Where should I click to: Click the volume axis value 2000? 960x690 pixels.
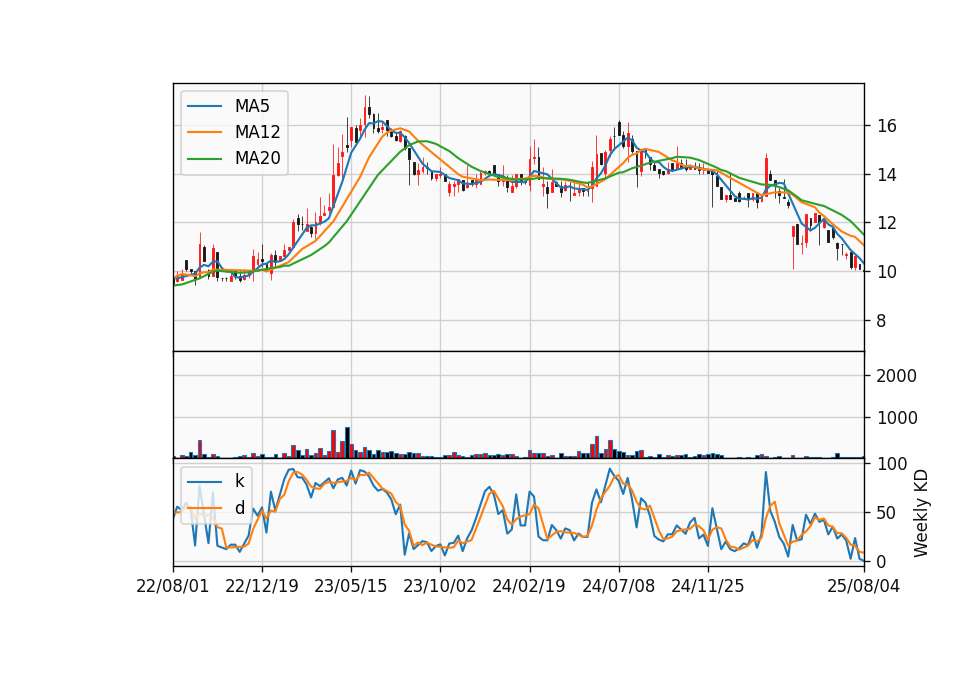(x=897, y=376)
